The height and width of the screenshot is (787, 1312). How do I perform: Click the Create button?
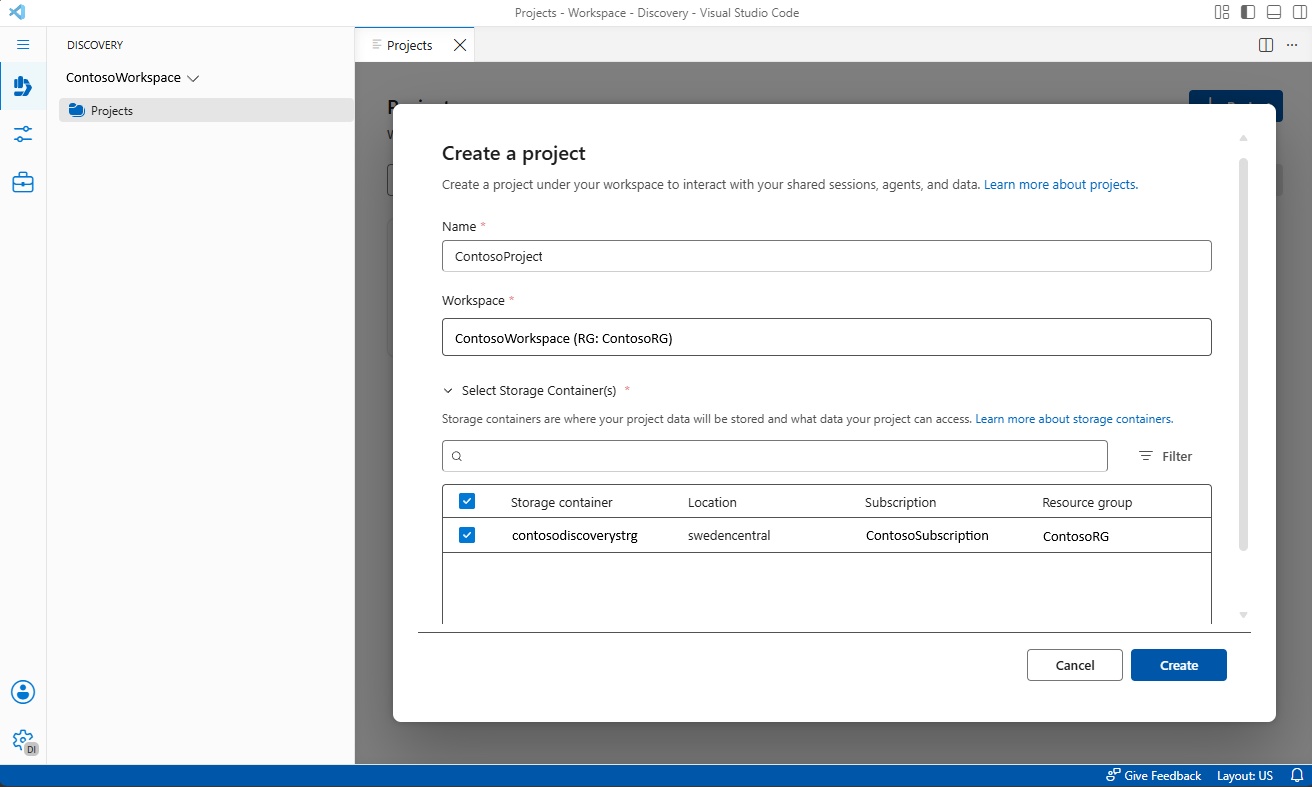click(1179, 665)
